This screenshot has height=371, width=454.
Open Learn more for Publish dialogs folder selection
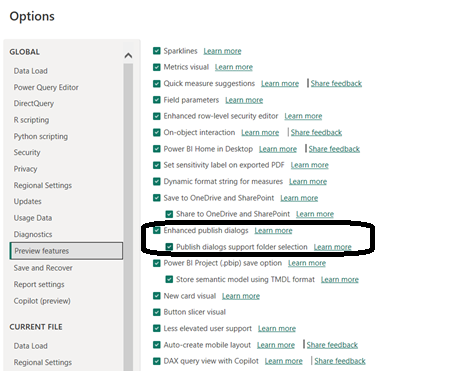coord(333,247)
